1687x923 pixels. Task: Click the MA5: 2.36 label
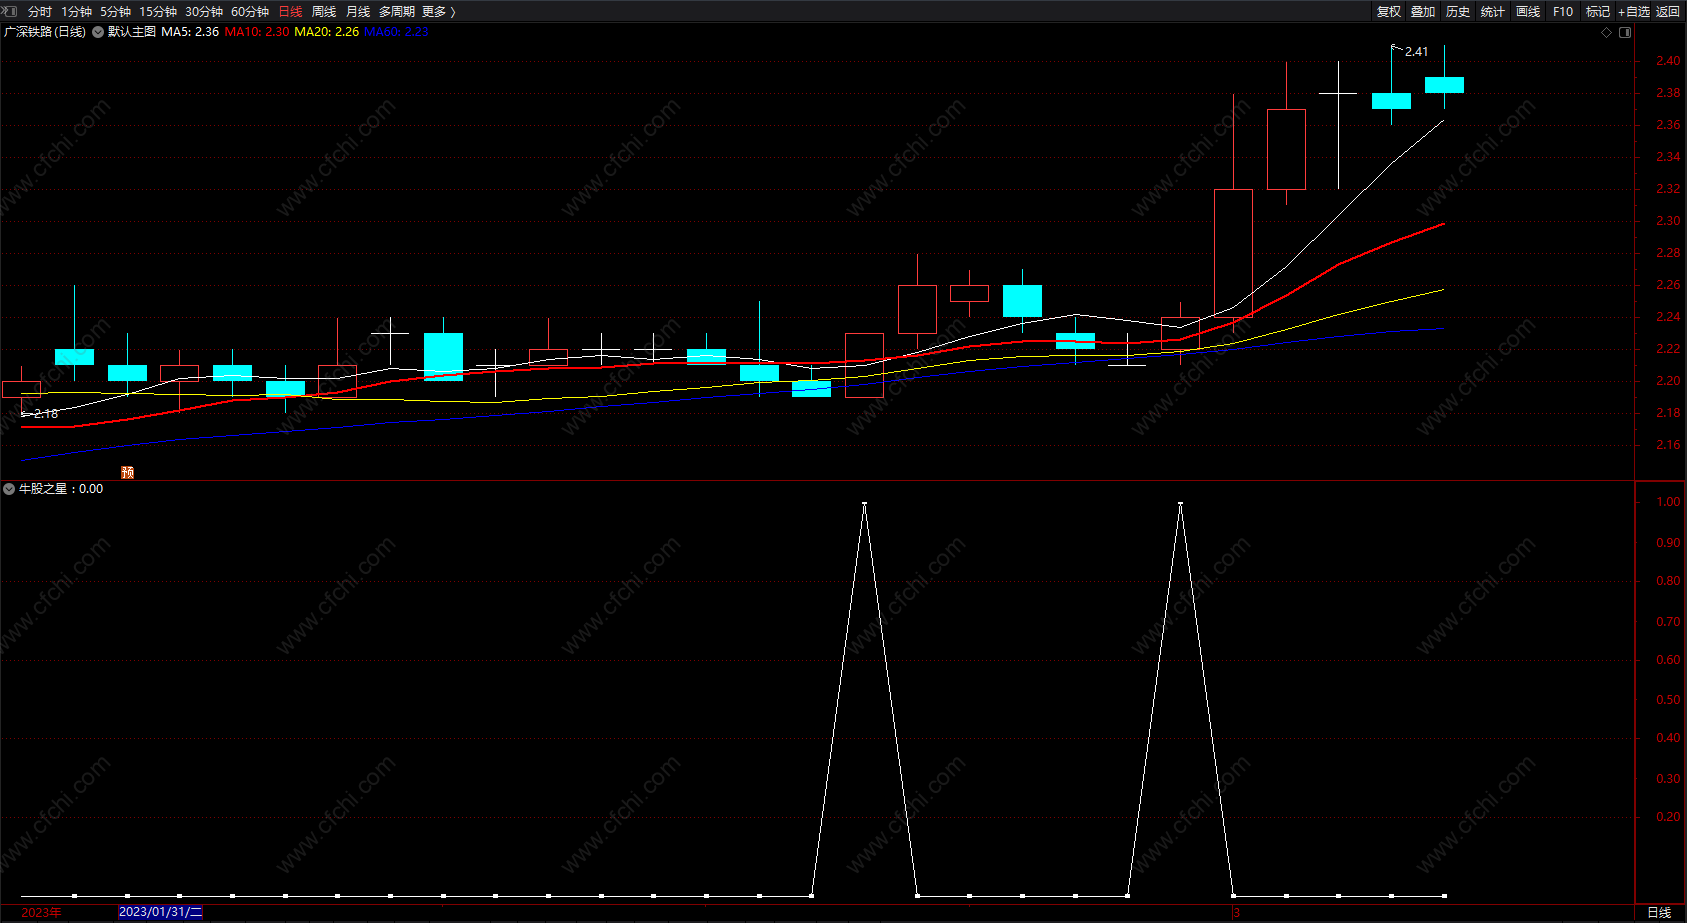[x=190, y=32]
